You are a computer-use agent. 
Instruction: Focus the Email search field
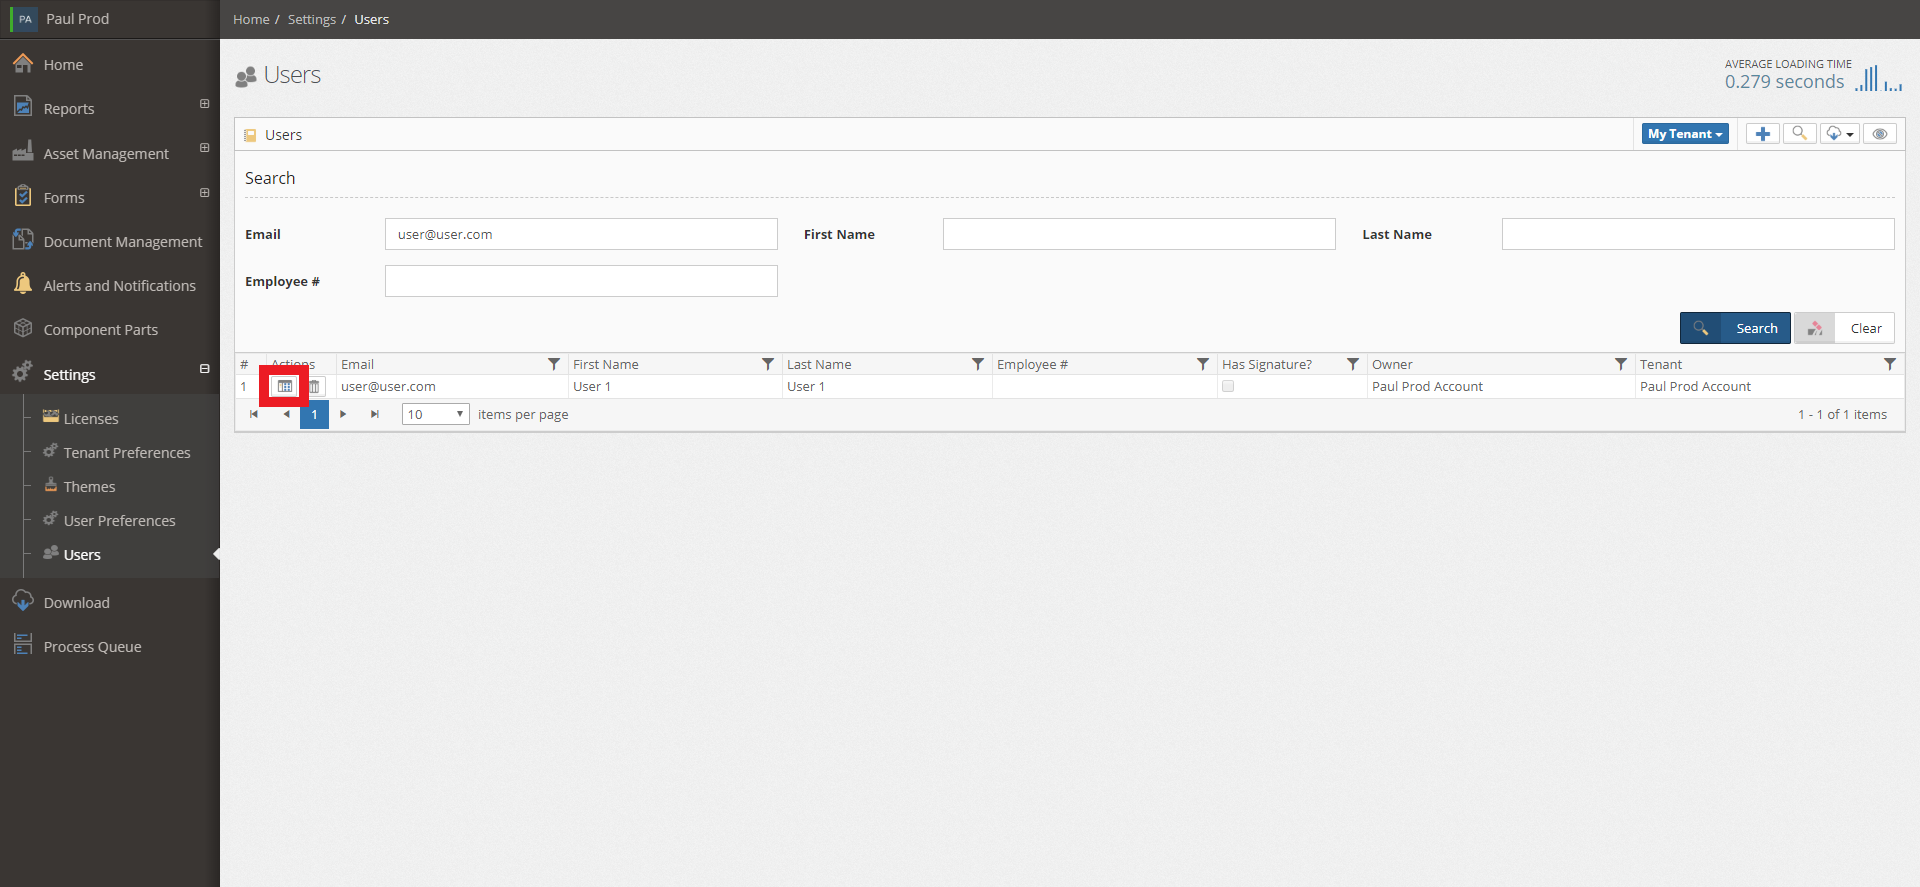[581, 234]
